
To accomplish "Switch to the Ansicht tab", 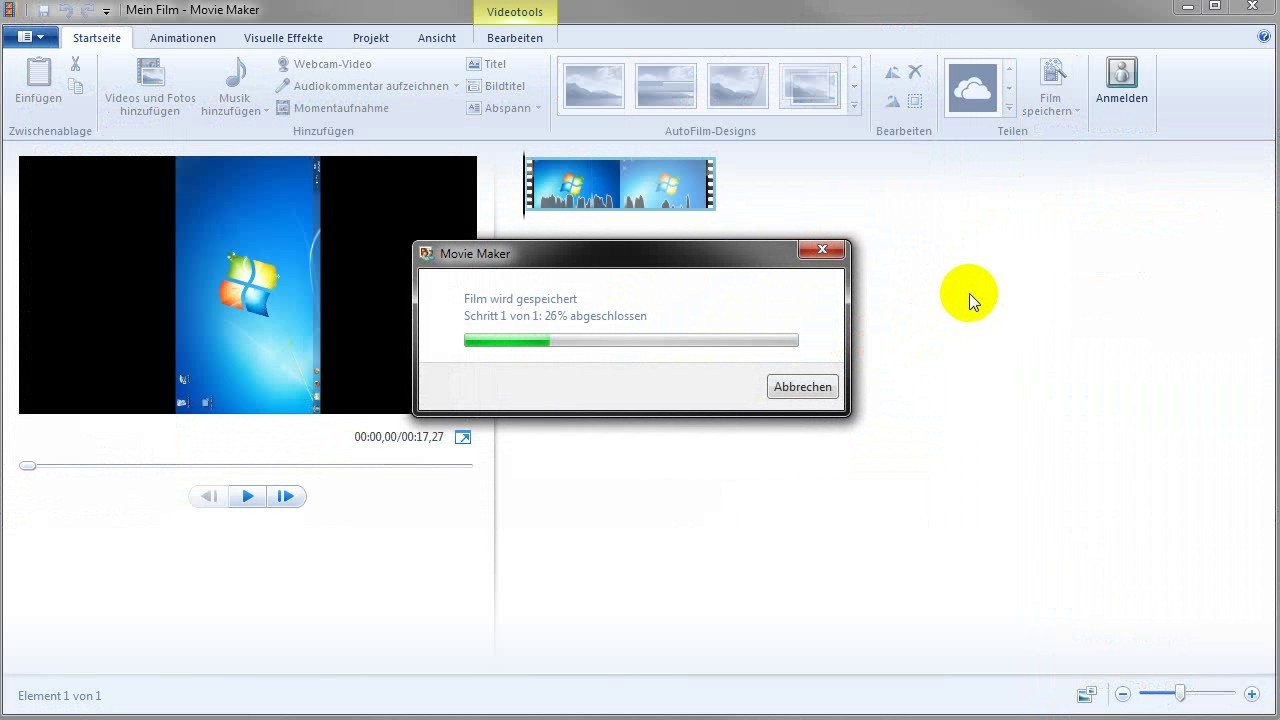I will [x=437, y=38].
